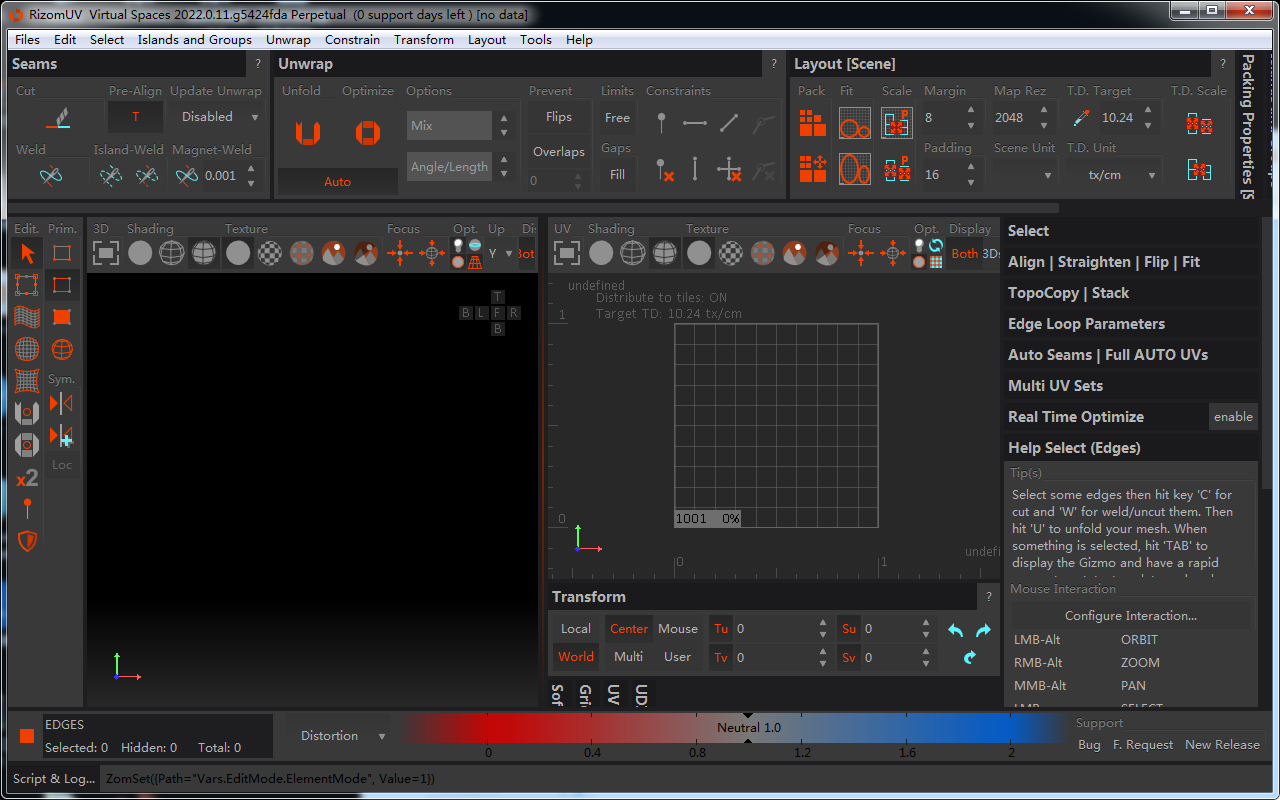Click the undo transform arrow icon
This screenshot has height=800, width=1280.
(x=955, y=630)
